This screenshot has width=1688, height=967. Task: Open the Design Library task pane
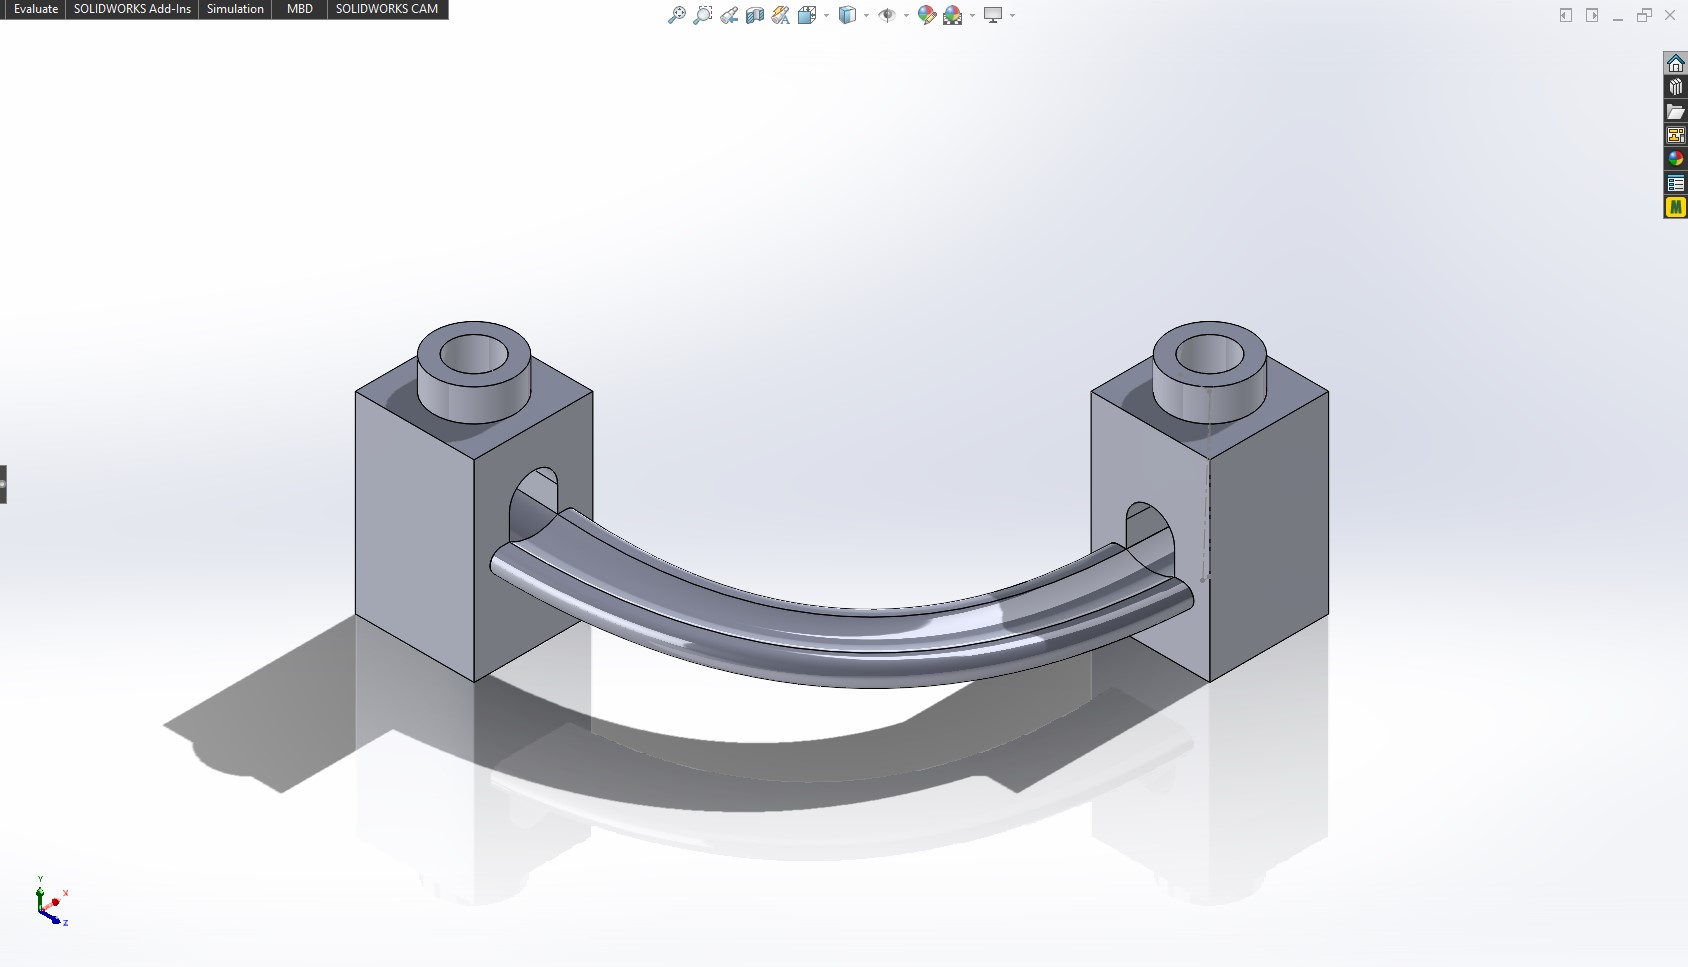(x=1676, y=87)
